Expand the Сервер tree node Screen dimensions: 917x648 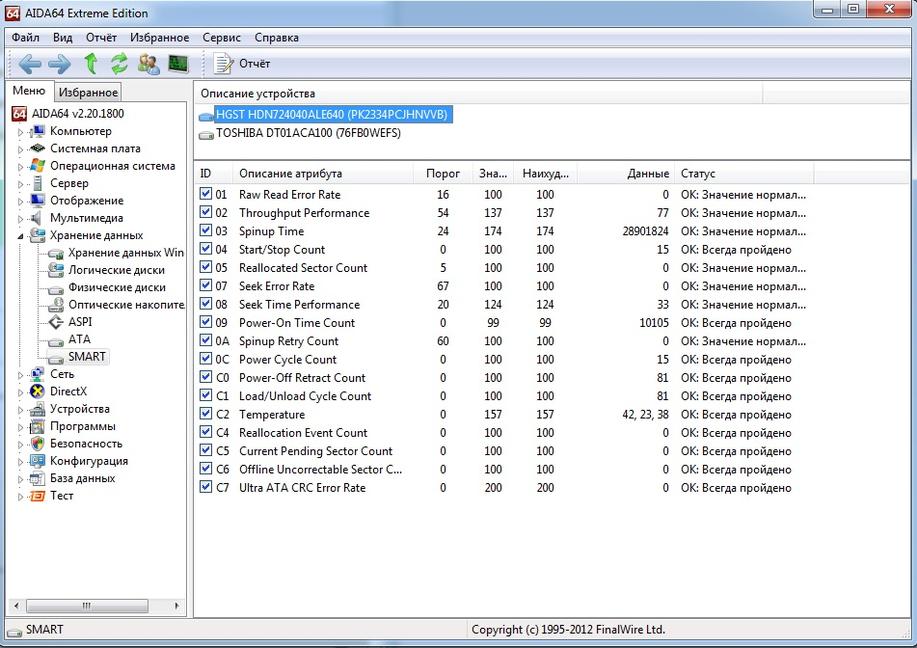pos(20,184)
